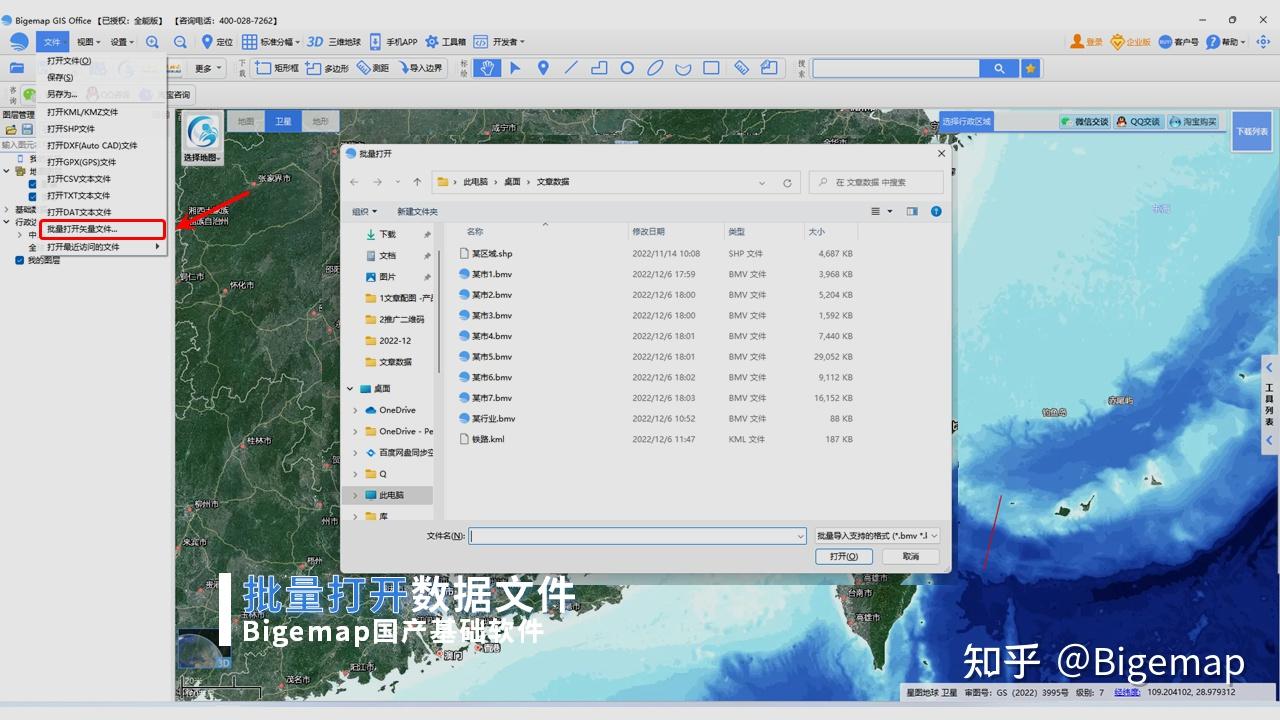Click the file name input field
The image size is (1280, 720).
click(630, 536)
